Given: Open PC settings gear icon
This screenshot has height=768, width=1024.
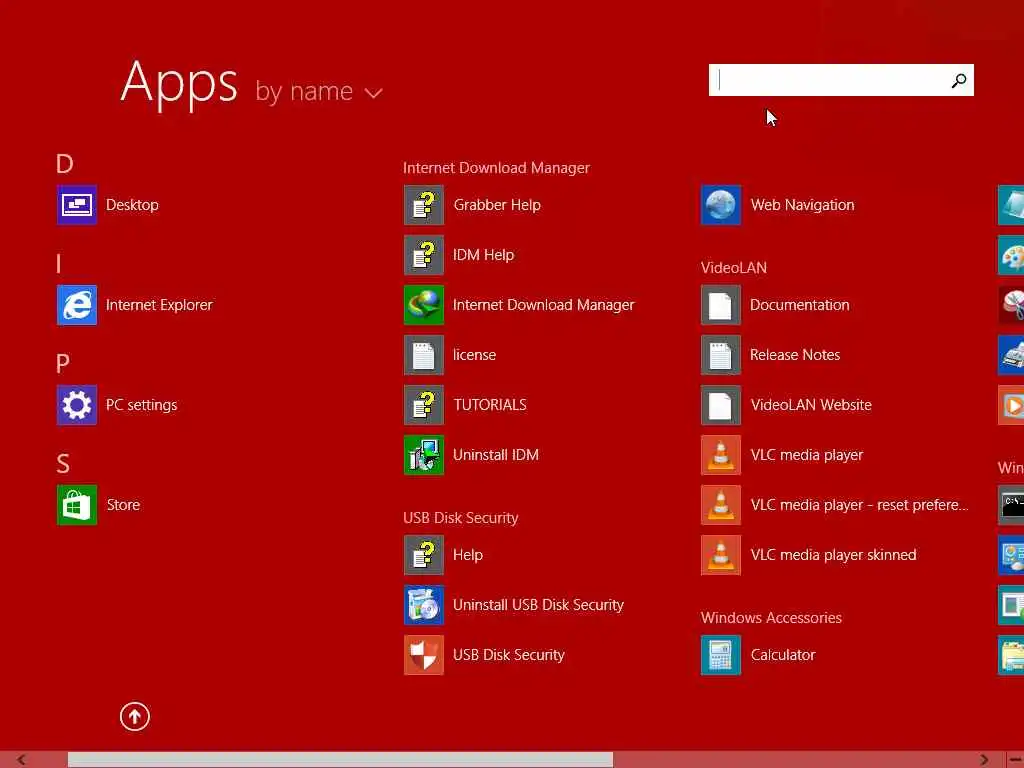Looking at the screenshot, I should pyautogui.click(x=77, y=405).
